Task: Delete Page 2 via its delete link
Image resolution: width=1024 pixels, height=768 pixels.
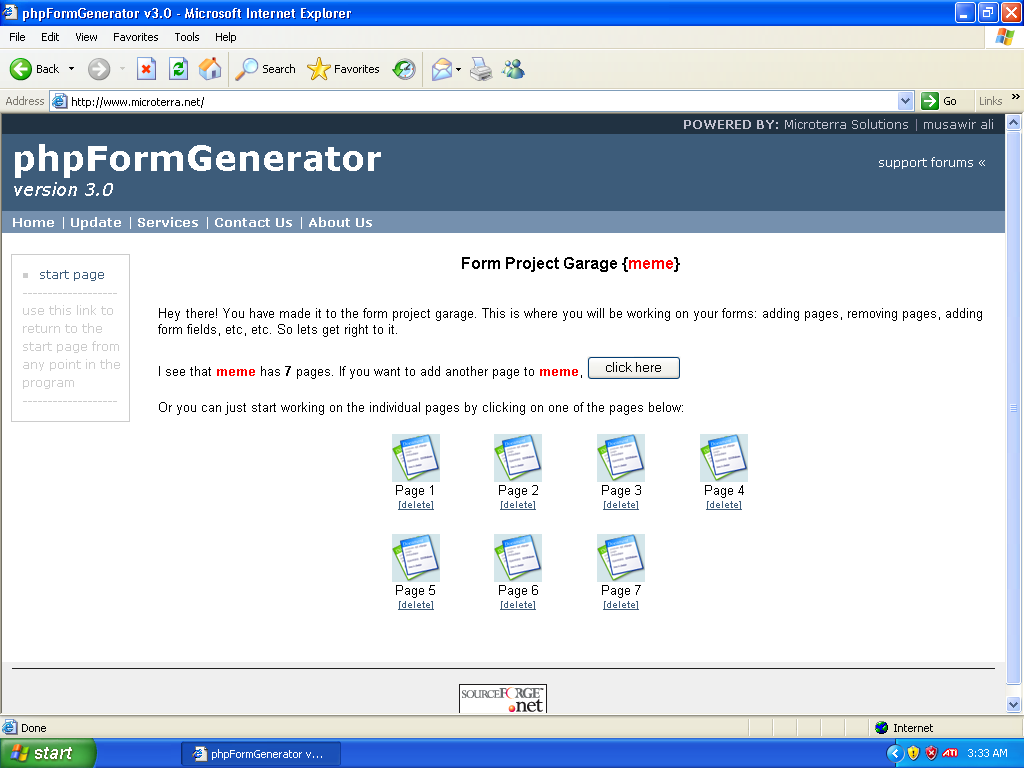Action: (x=518, y=505)
